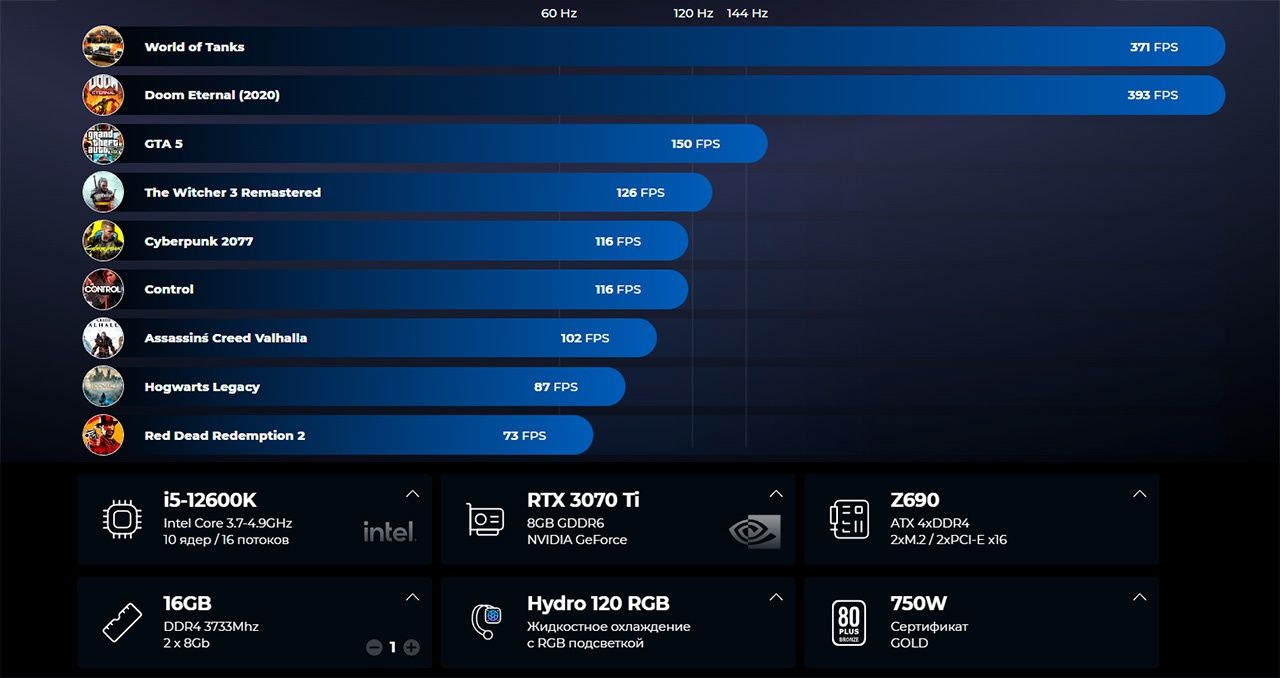This screenshot has height=678, width=1280.
Task: Click the motherboard icon for Z690
Action: [849, 519]
